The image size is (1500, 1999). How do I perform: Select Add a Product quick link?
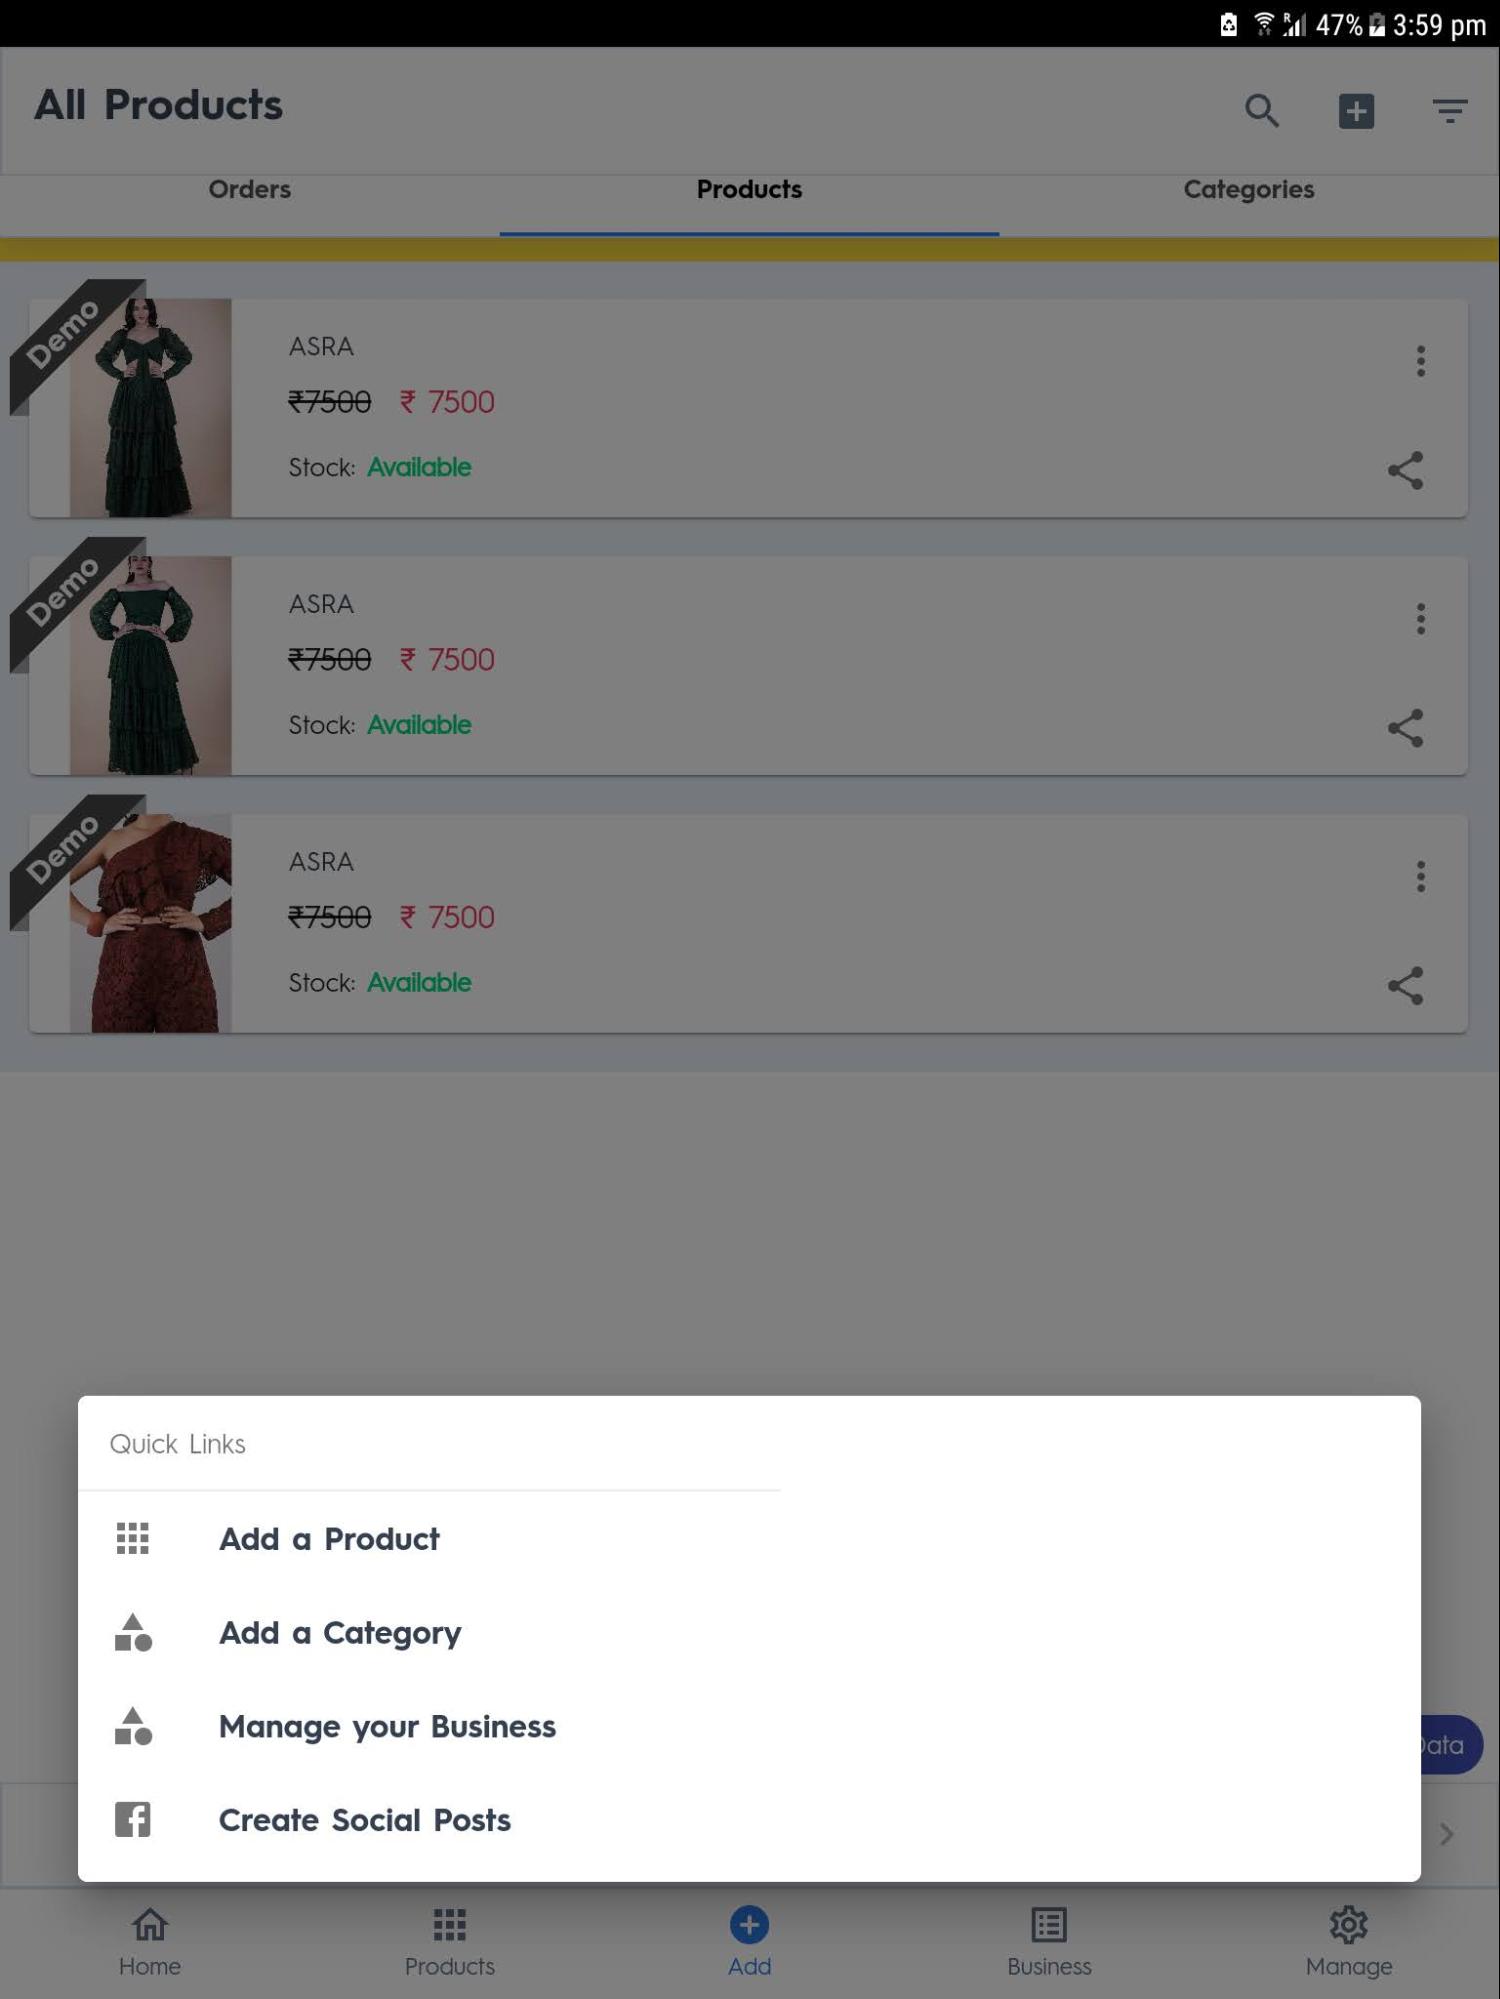tap(329, 1539)
